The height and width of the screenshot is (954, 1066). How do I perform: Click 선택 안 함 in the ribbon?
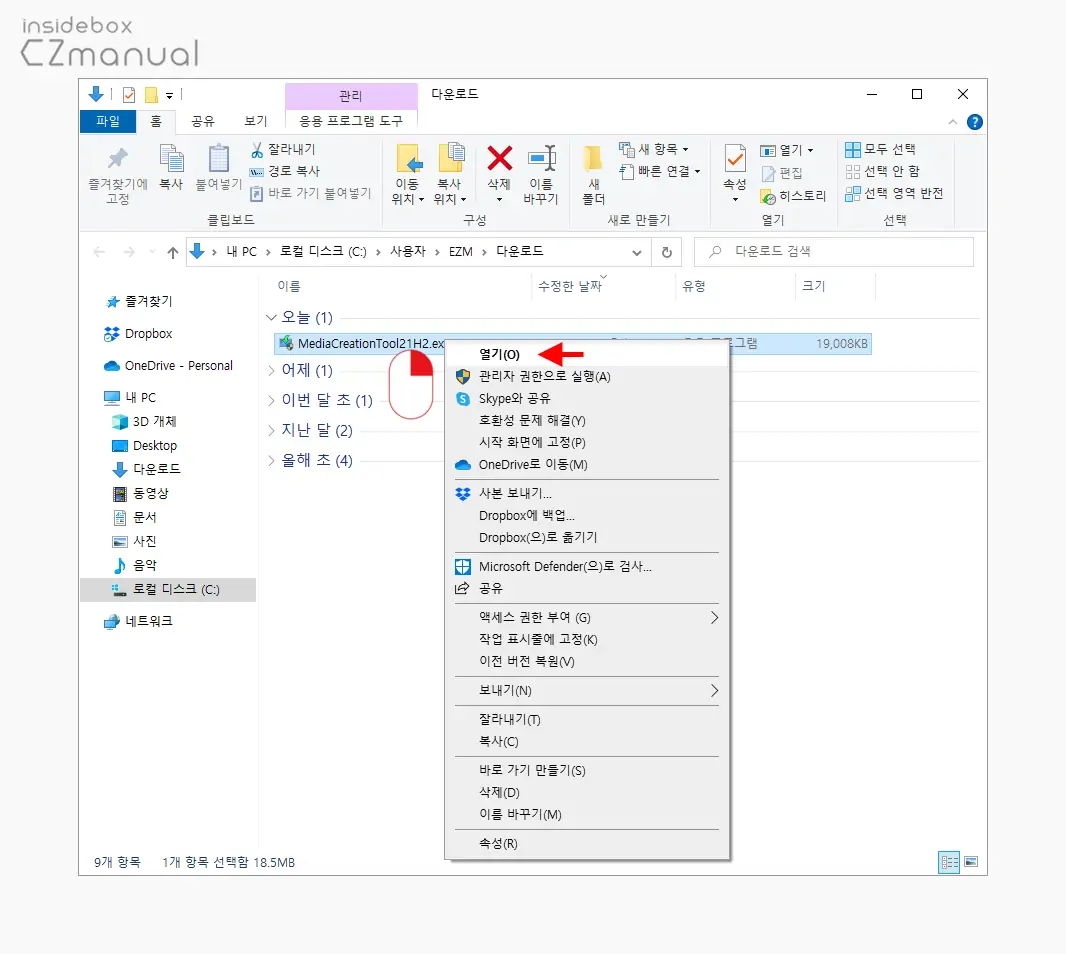point(882,171)
